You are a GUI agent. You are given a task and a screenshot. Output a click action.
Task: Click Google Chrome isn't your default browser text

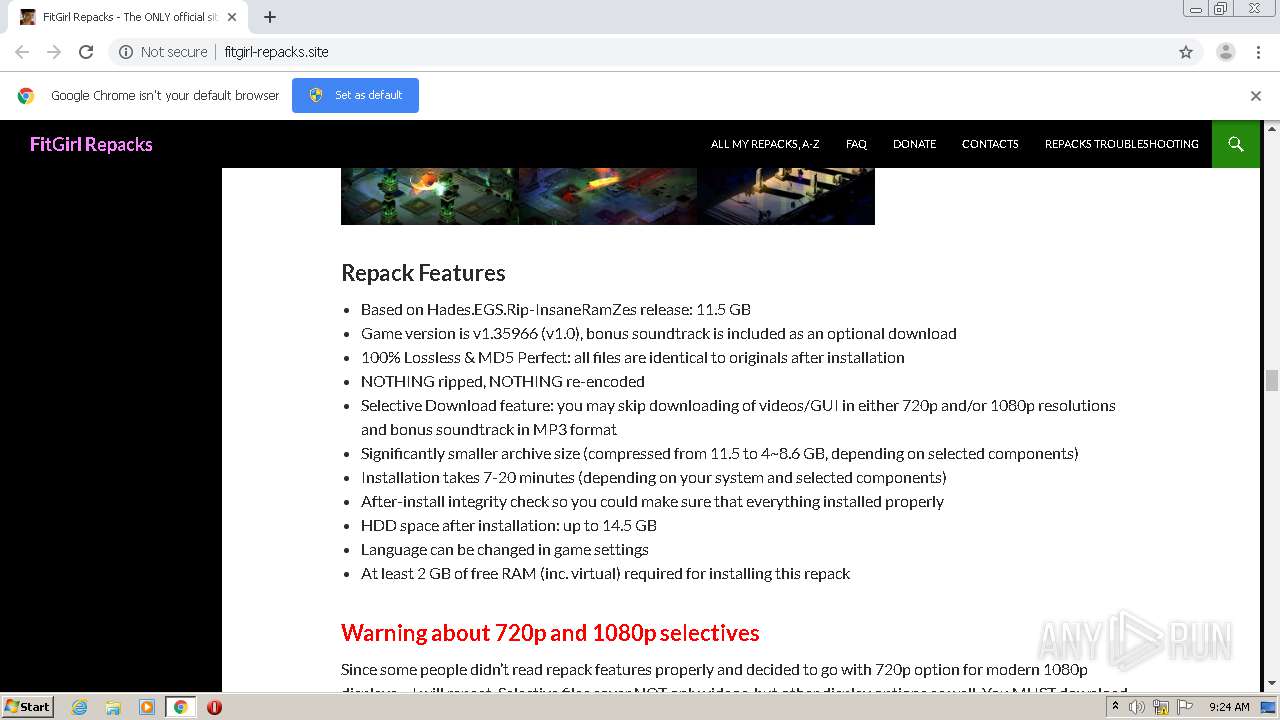(165, 95)
